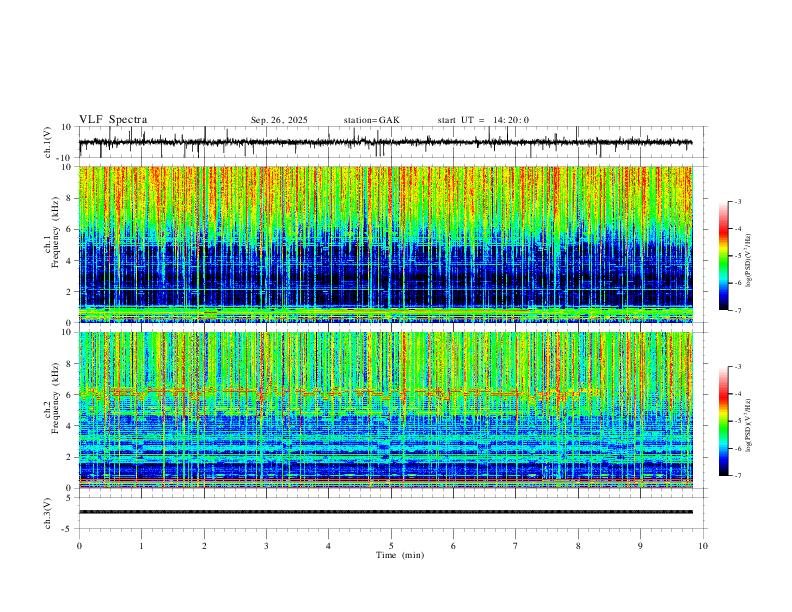Select the "start UT = 14:20:0" text
This screenshot has height=612, width=792.
point(483,120)
